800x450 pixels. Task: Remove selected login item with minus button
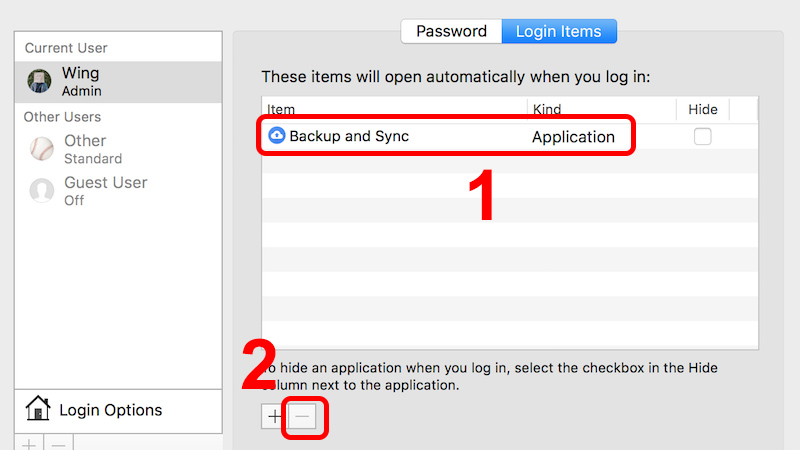point(302,417)
